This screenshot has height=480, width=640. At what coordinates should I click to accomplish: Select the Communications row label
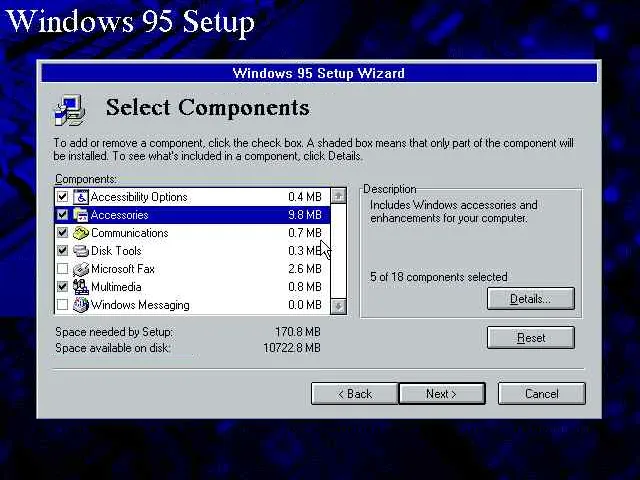[x=129, y=233]
